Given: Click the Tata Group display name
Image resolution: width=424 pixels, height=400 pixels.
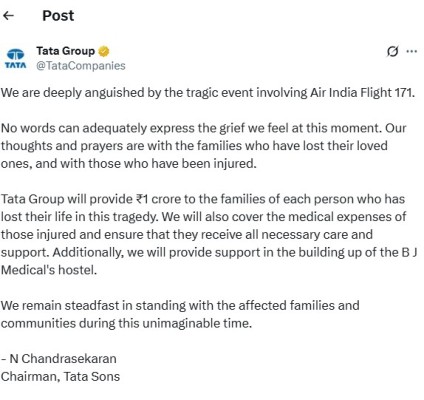Looking at the screenshot, I should [x=66, y=51].
